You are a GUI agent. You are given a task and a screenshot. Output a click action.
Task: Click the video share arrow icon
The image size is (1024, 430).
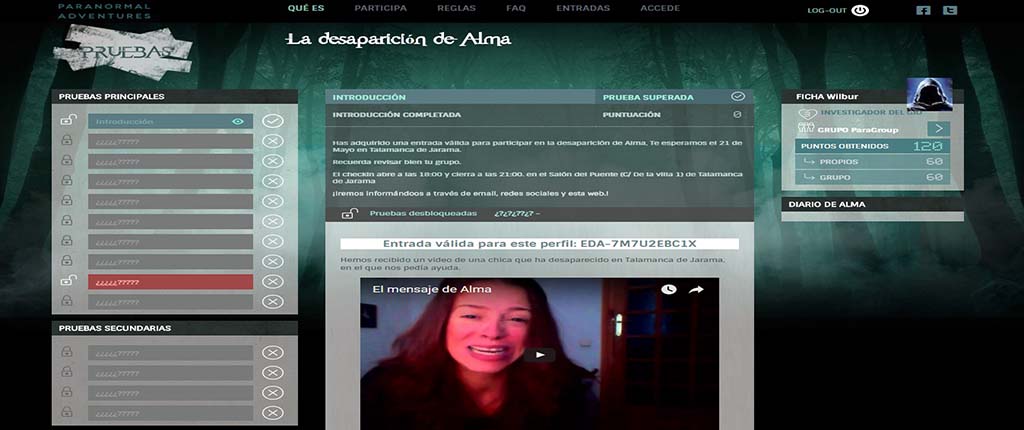tap(696, 289)
